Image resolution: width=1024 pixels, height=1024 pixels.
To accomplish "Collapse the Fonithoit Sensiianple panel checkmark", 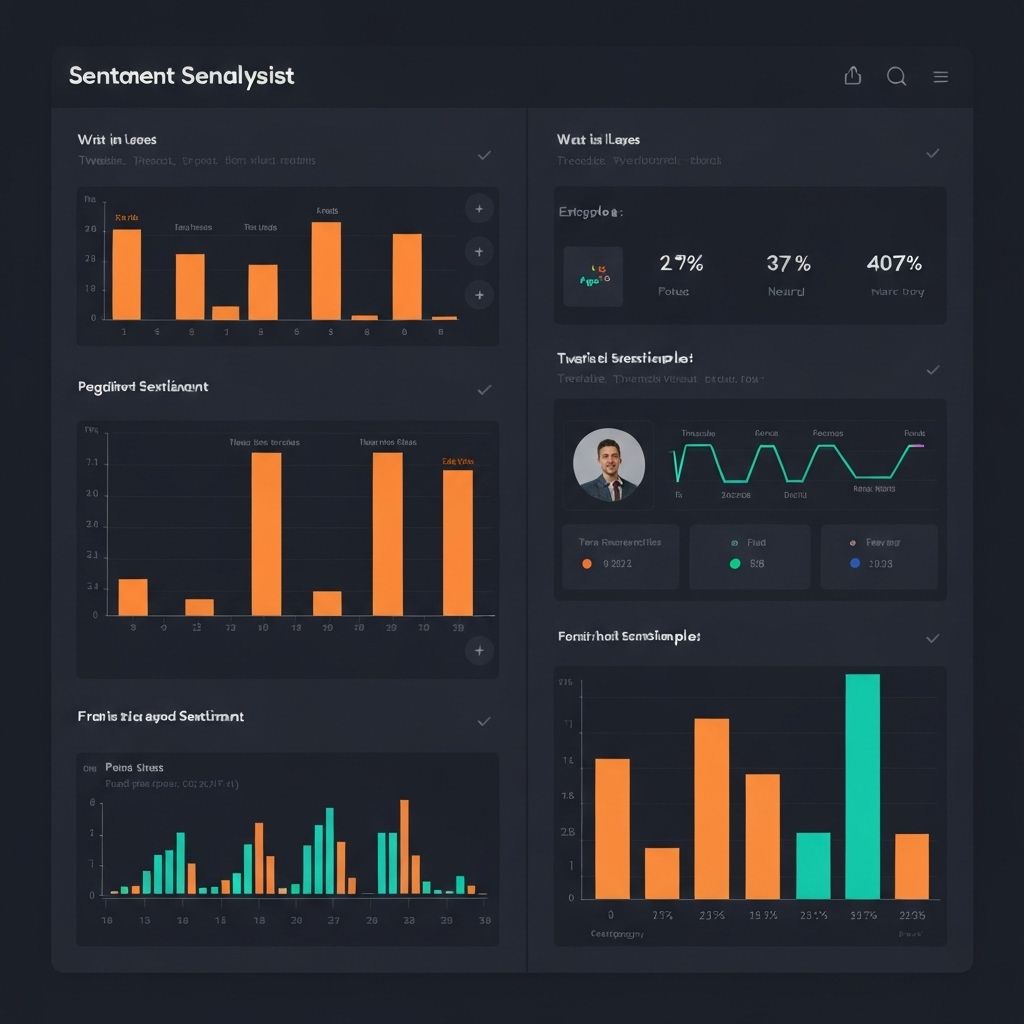I will [932, 638].
